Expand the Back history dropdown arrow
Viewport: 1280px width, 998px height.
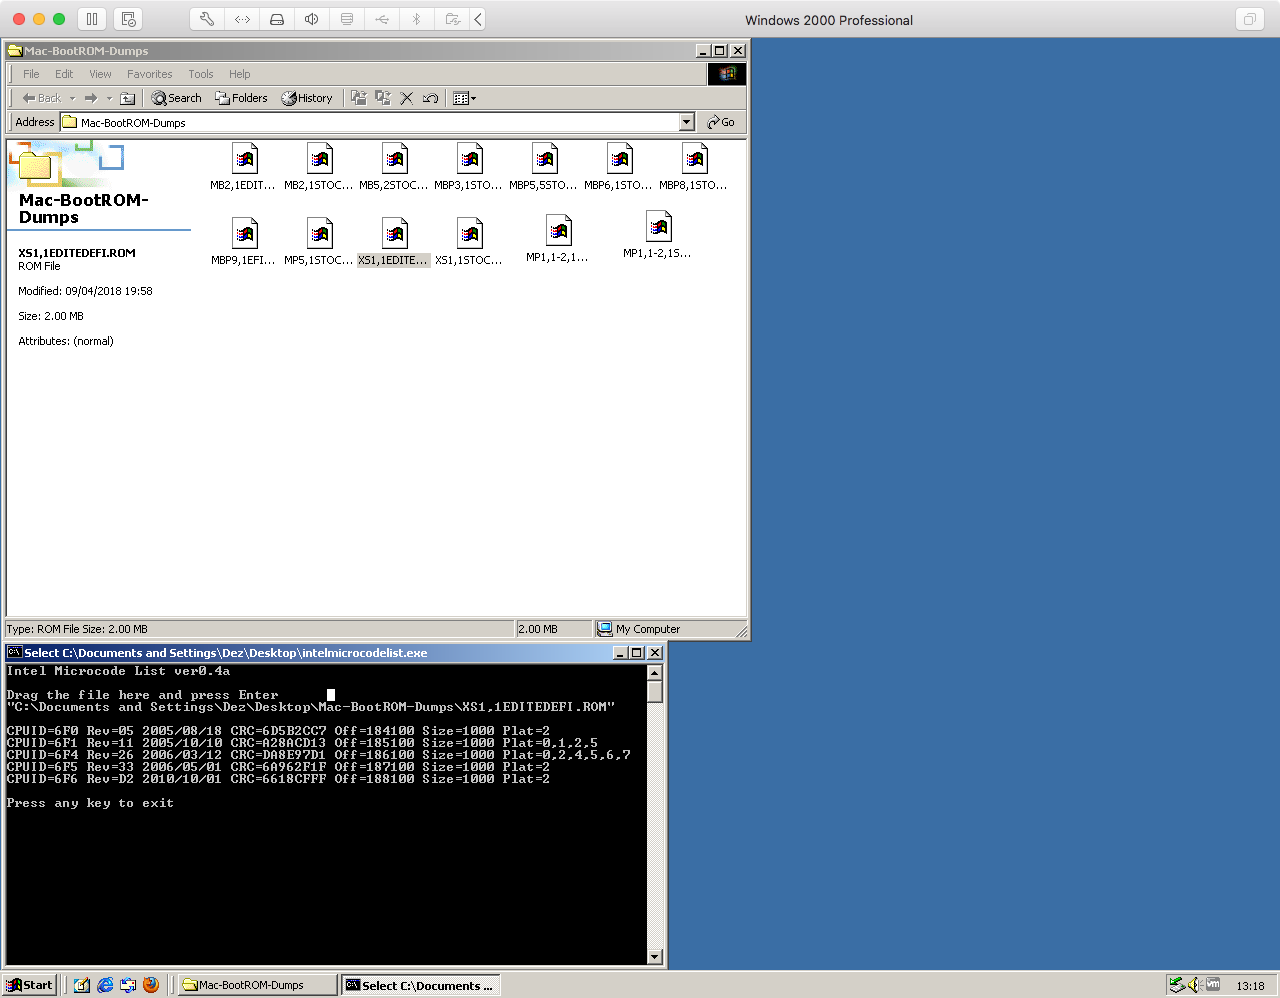pyautogui.click(x=72, y=98)
